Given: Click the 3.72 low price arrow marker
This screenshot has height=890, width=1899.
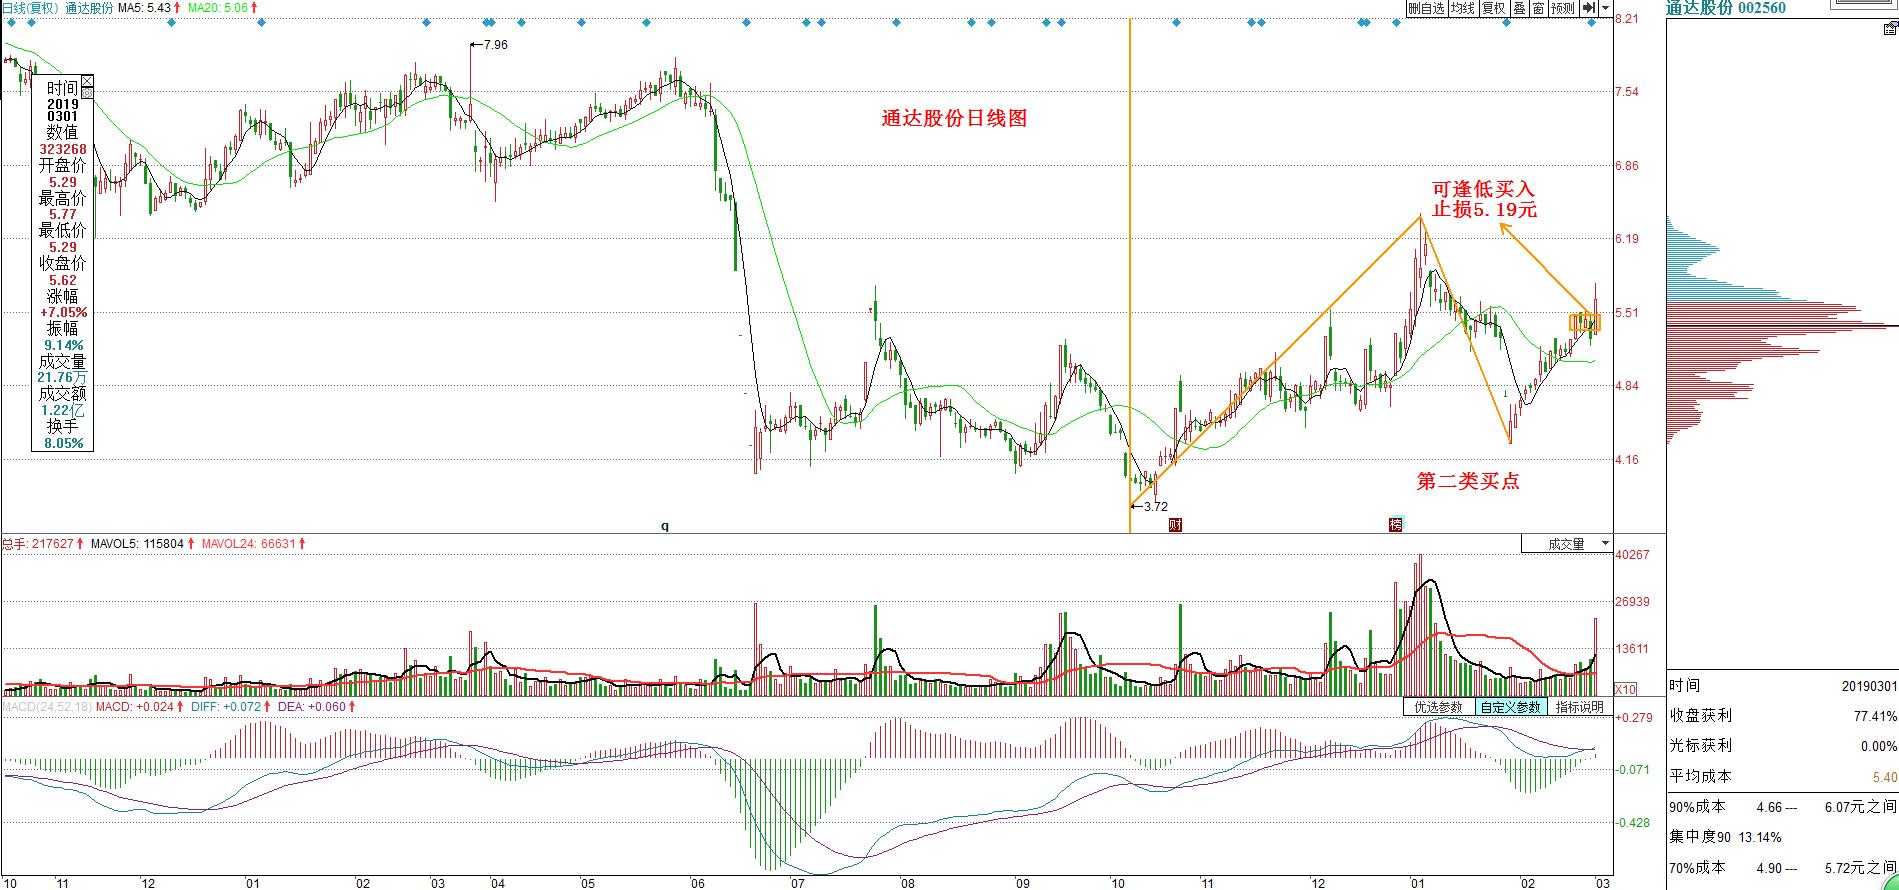Looking at the screenshot, I should tap(1149, 506).
